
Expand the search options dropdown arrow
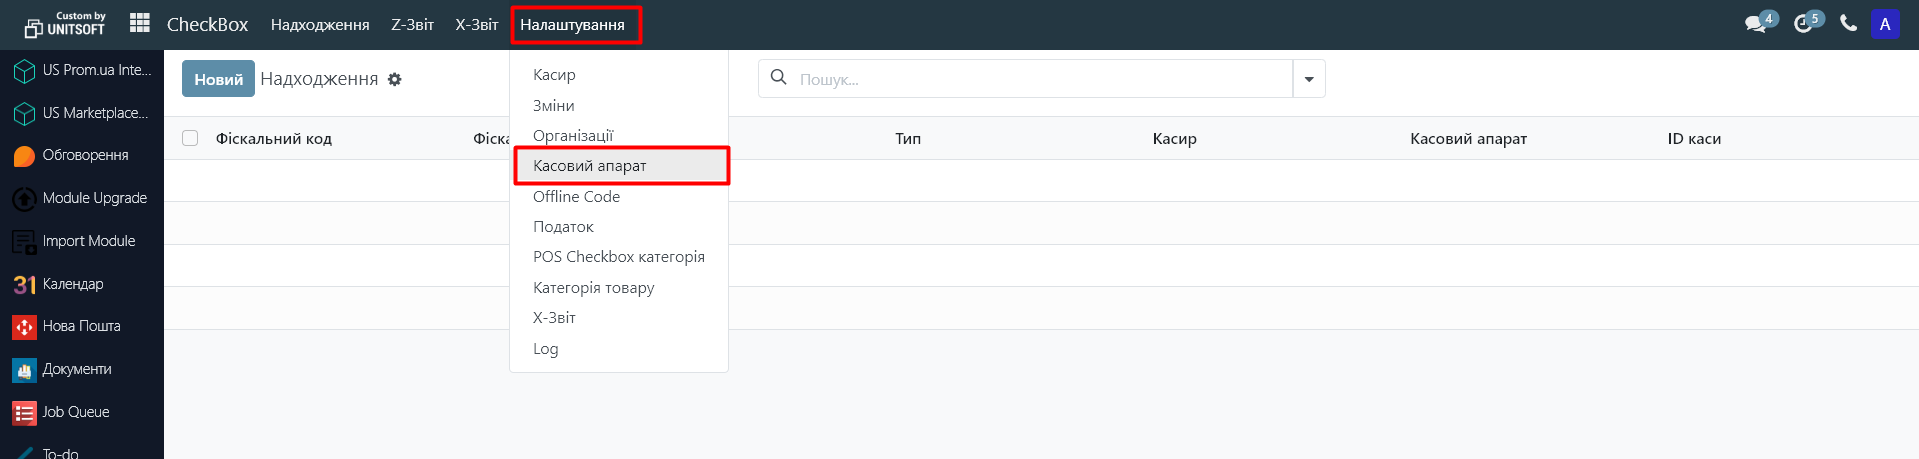pyautogui.click(x=1309, y=79)
